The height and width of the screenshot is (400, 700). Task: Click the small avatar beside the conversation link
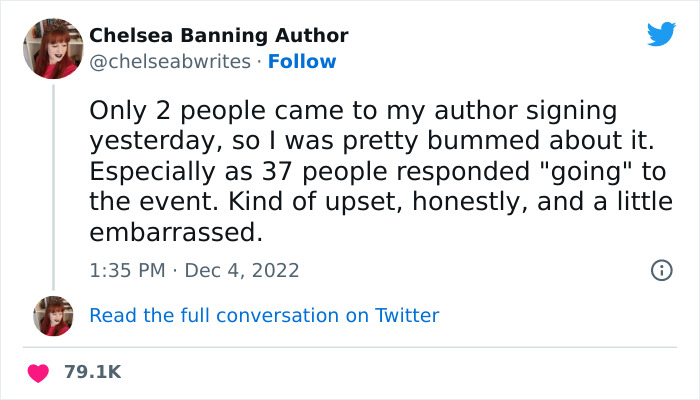point(53,315)
